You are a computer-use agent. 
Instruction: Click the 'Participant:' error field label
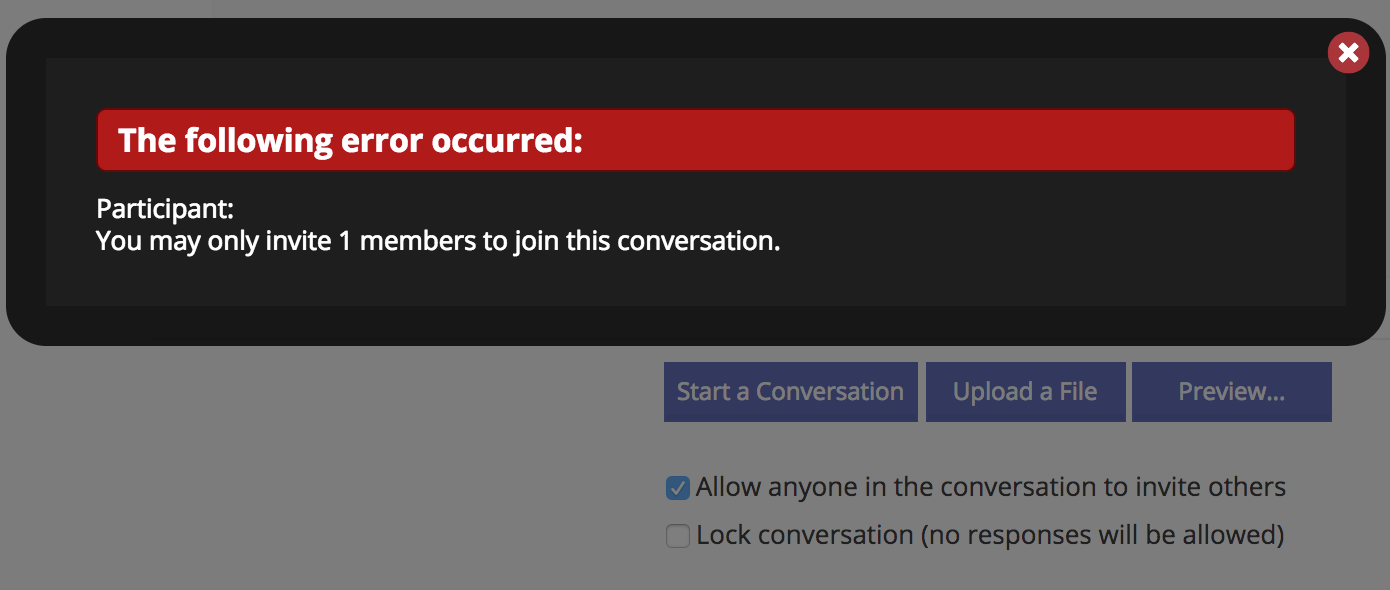coord(165,209)
